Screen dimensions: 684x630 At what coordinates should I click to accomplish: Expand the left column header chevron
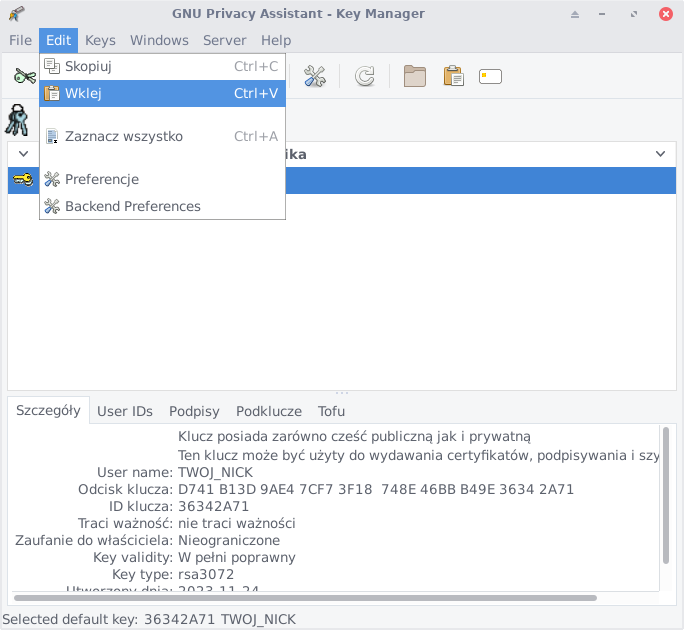click(x=23, y=154)
